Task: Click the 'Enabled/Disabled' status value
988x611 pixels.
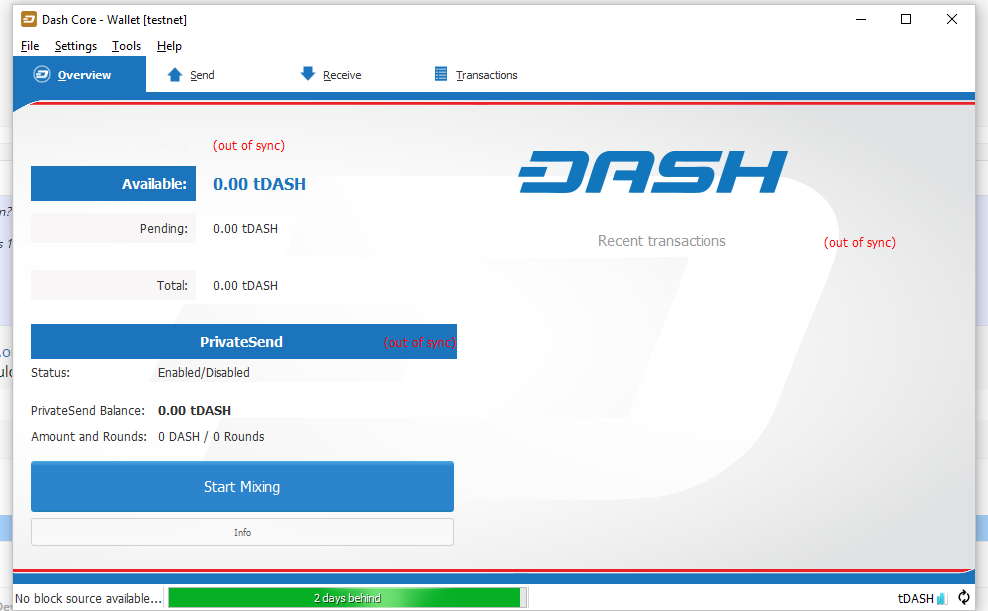Action: point(204,372)
